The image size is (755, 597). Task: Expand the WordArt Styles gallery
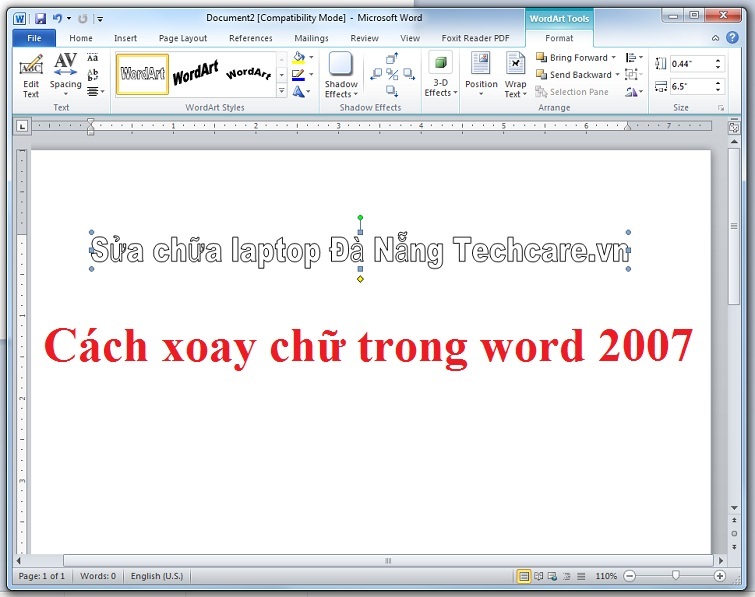(282, 91)
